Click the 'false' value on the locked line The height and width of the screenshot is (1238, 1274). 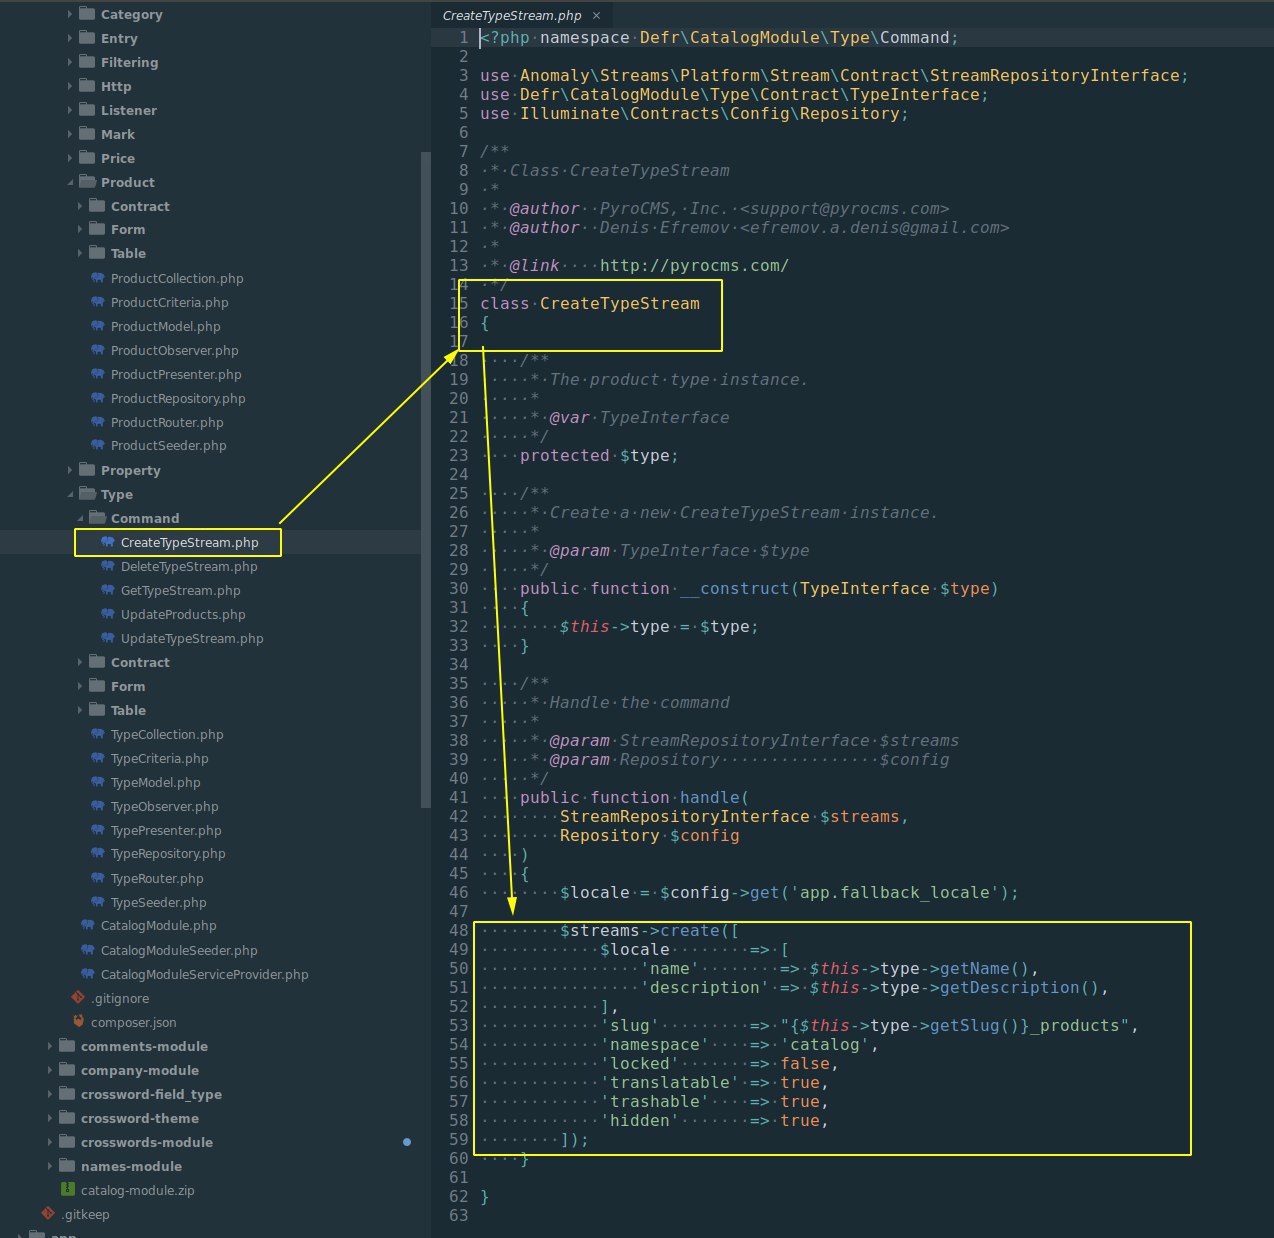tap(805, 1063)
